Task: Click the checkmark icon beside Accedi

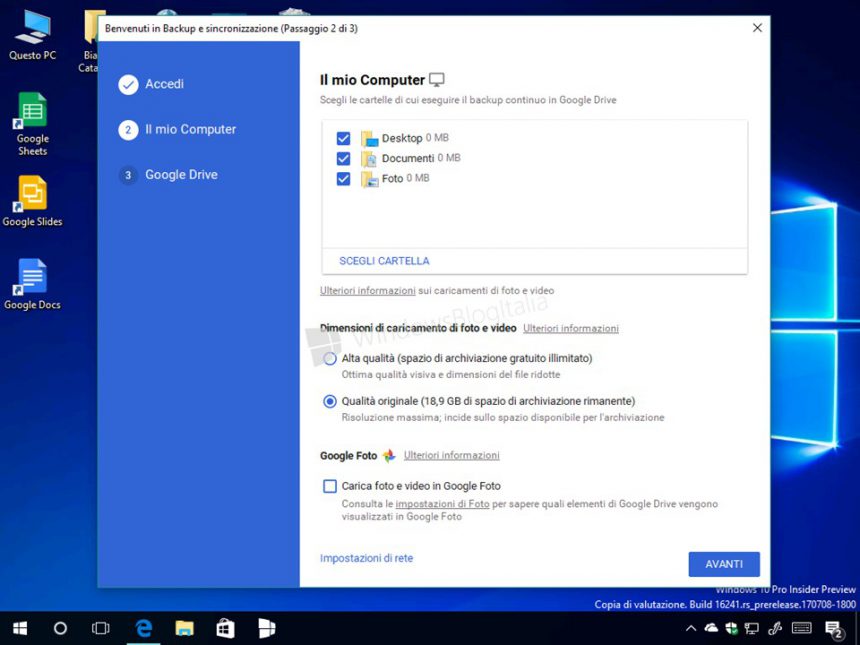Action: pyautogui.click(x=128, y=84)
